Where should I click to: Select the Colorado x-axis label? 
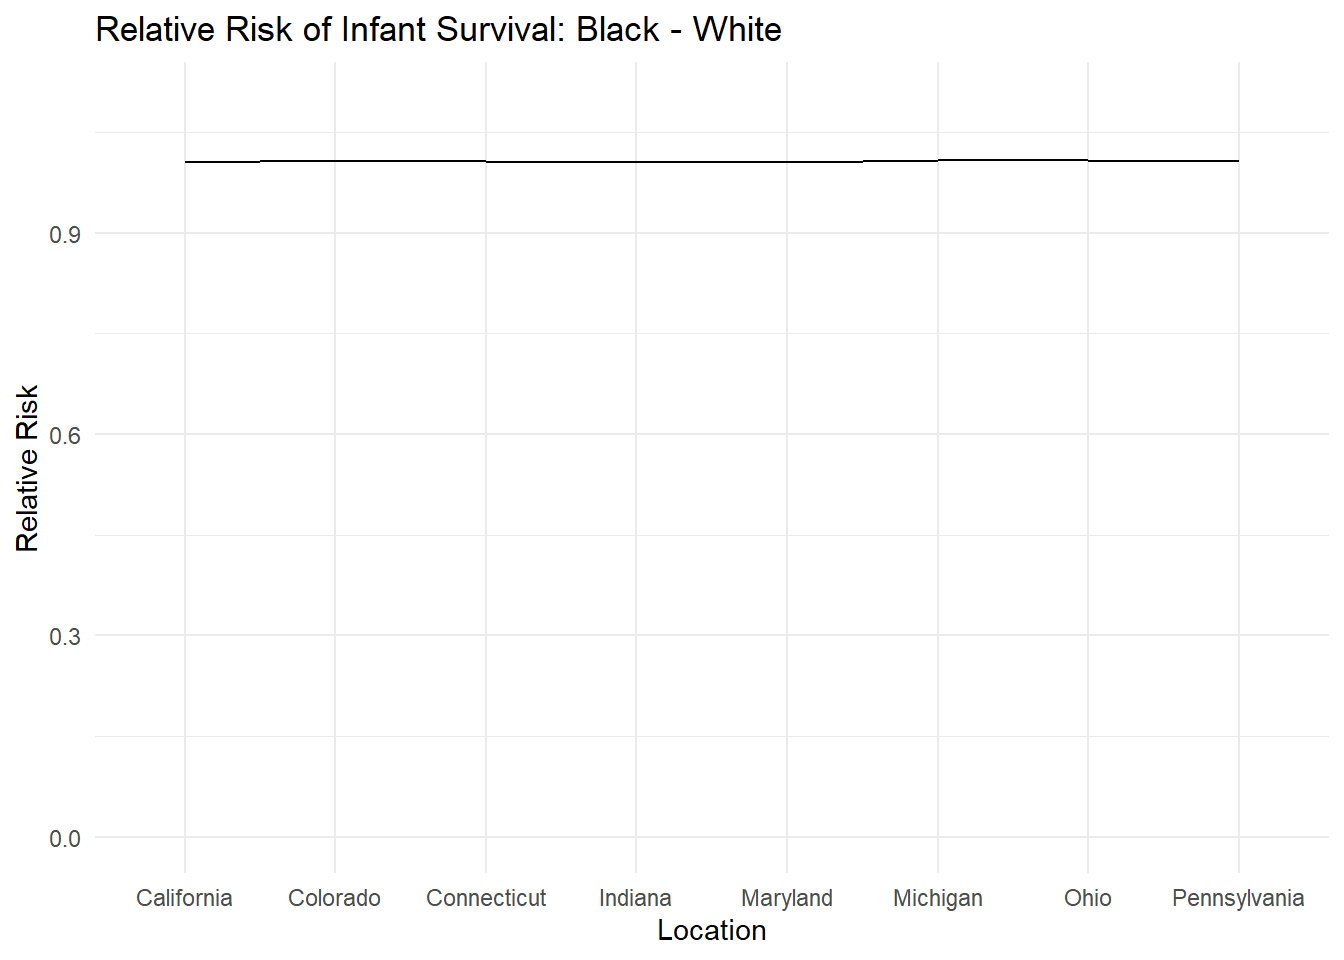click(x=334, y=898)
